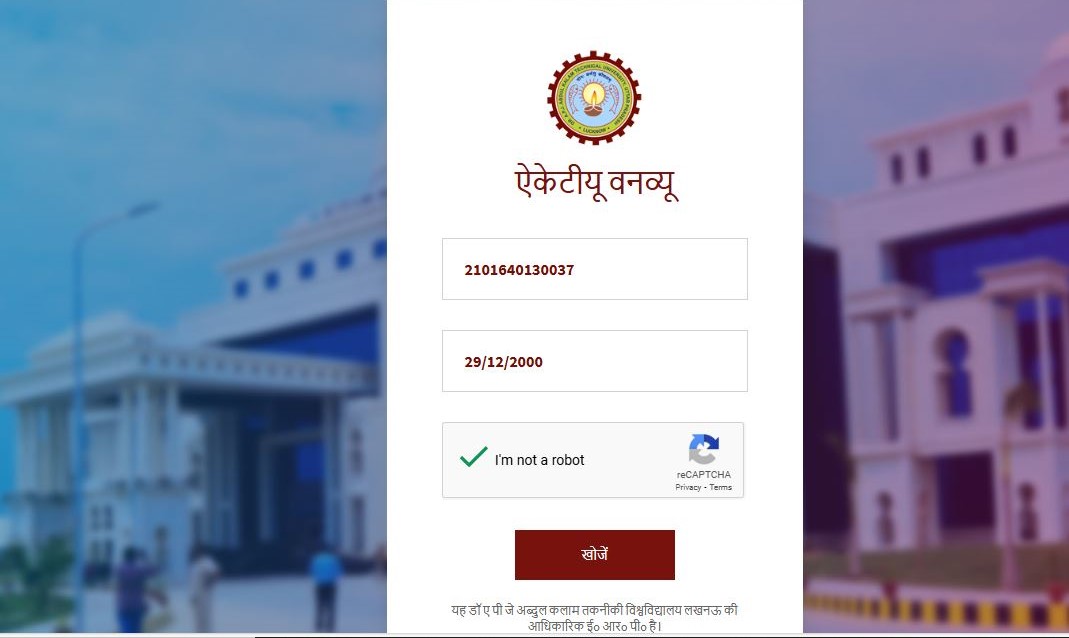Click the Hindi footer text about ERP
Image resolution: width=1069 pixels, height=638 pixels.
click(x=594, y=618)
